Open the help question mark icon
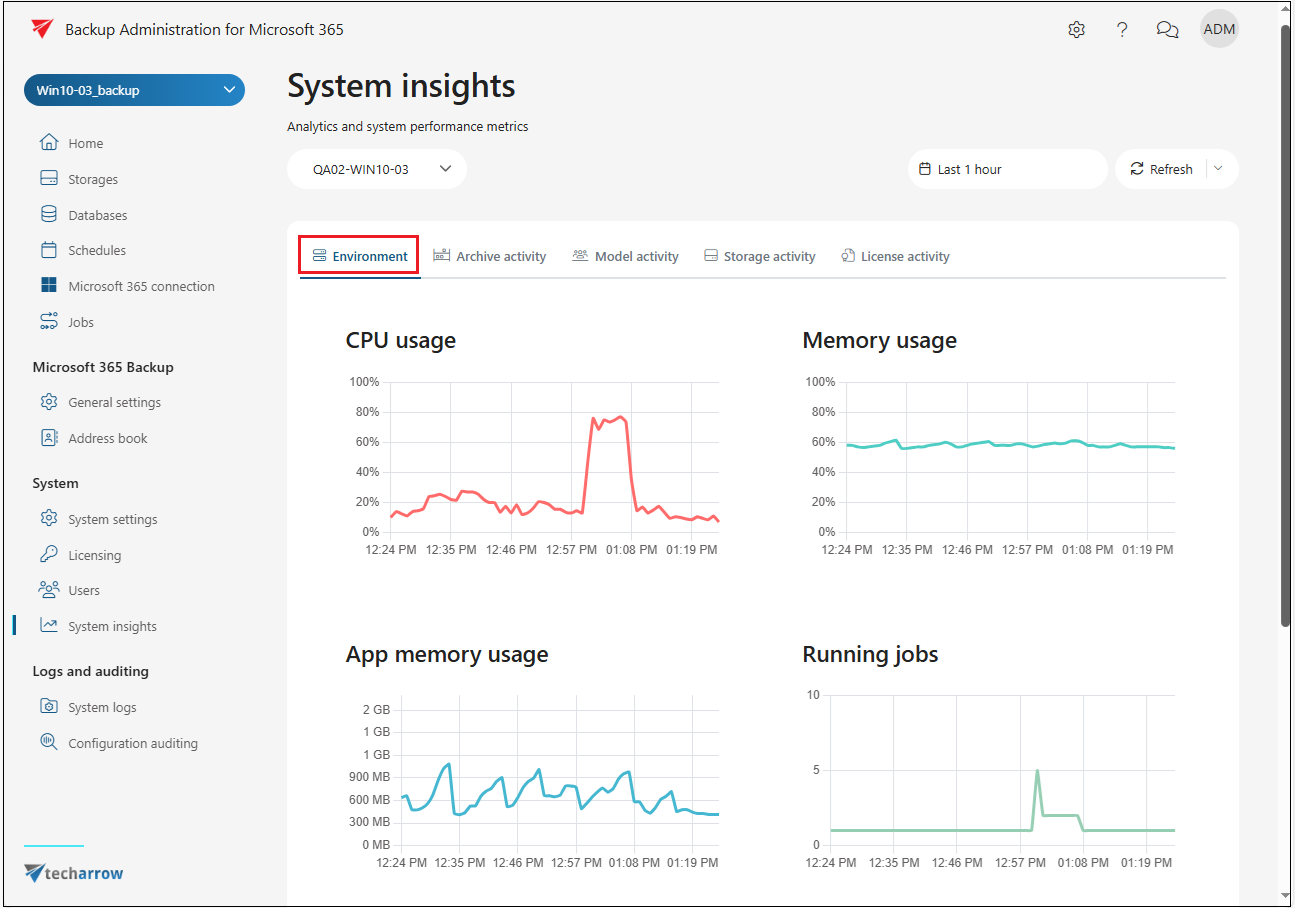This screenshot has height=908, width=1295. point(1122,30)
